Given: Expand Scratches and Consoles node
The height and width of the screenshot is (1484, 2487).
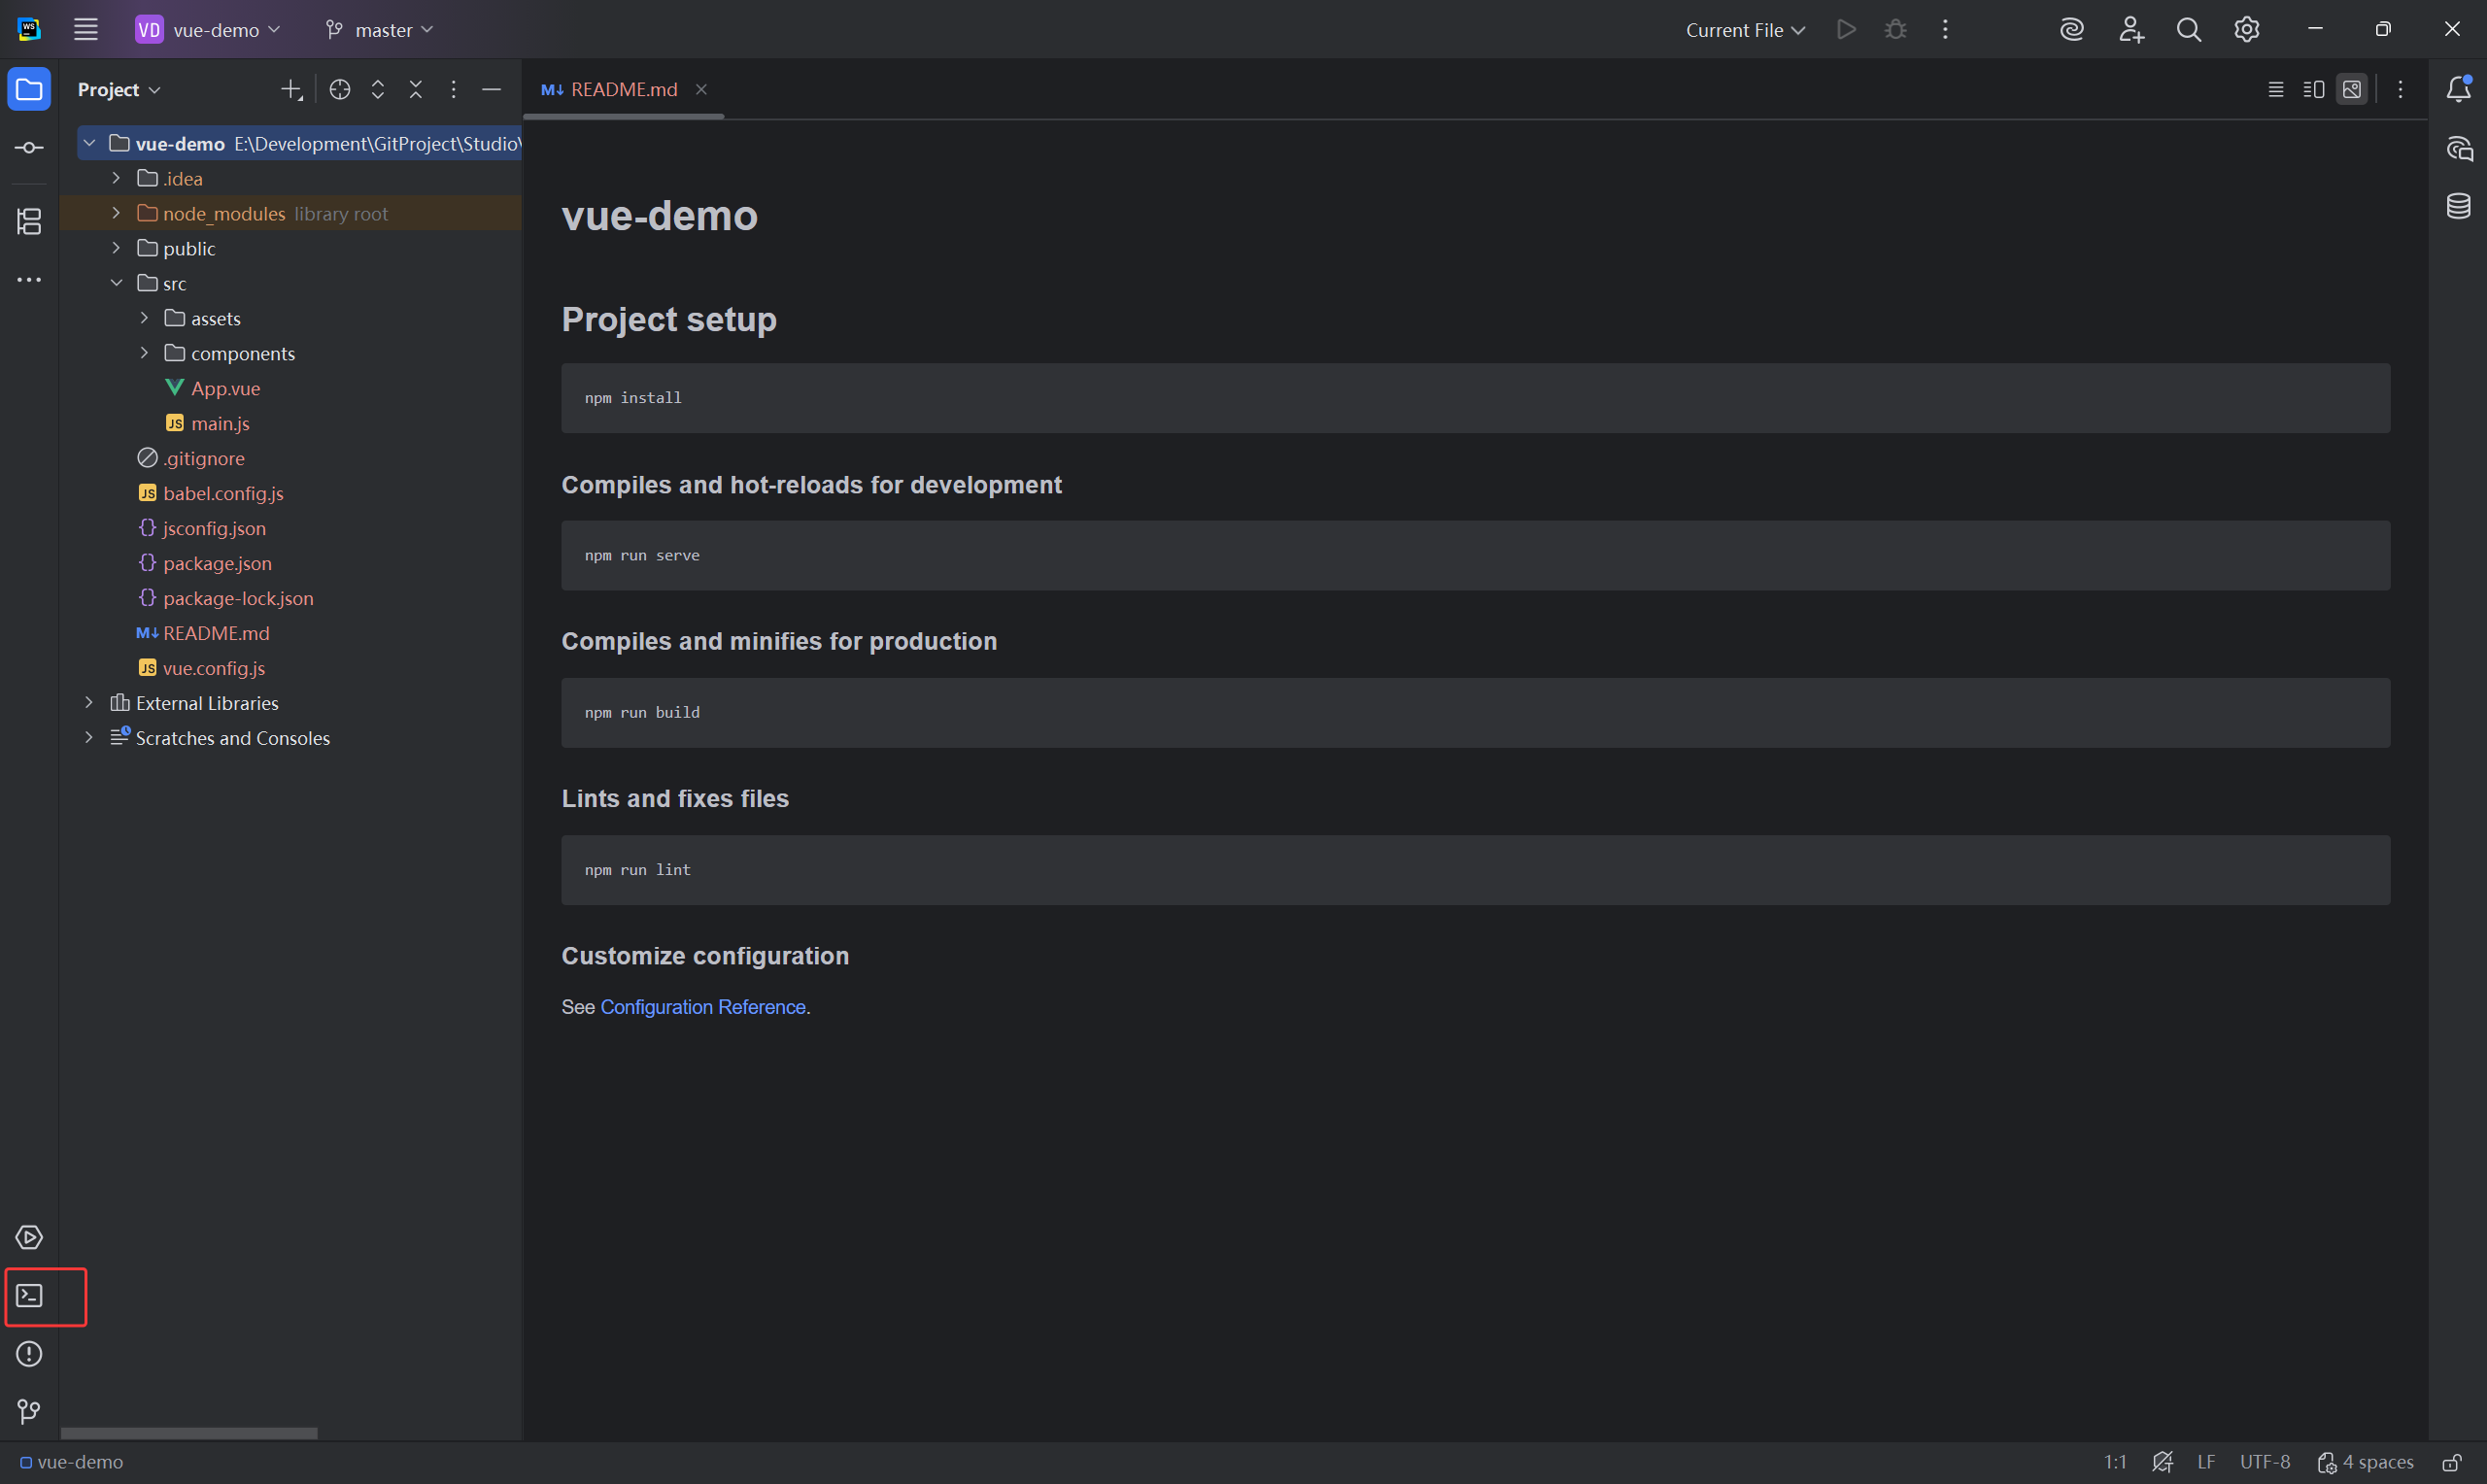Looking at the screenshot, I should point(89,738).
